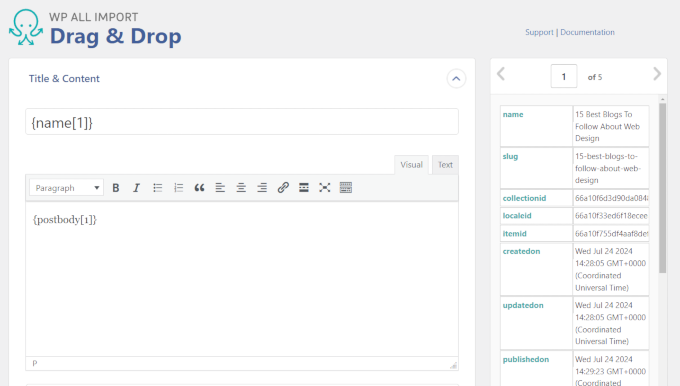The height and width of the screenshot is (386, 680).
Task: Open the Documentation link
Action: 587,32
